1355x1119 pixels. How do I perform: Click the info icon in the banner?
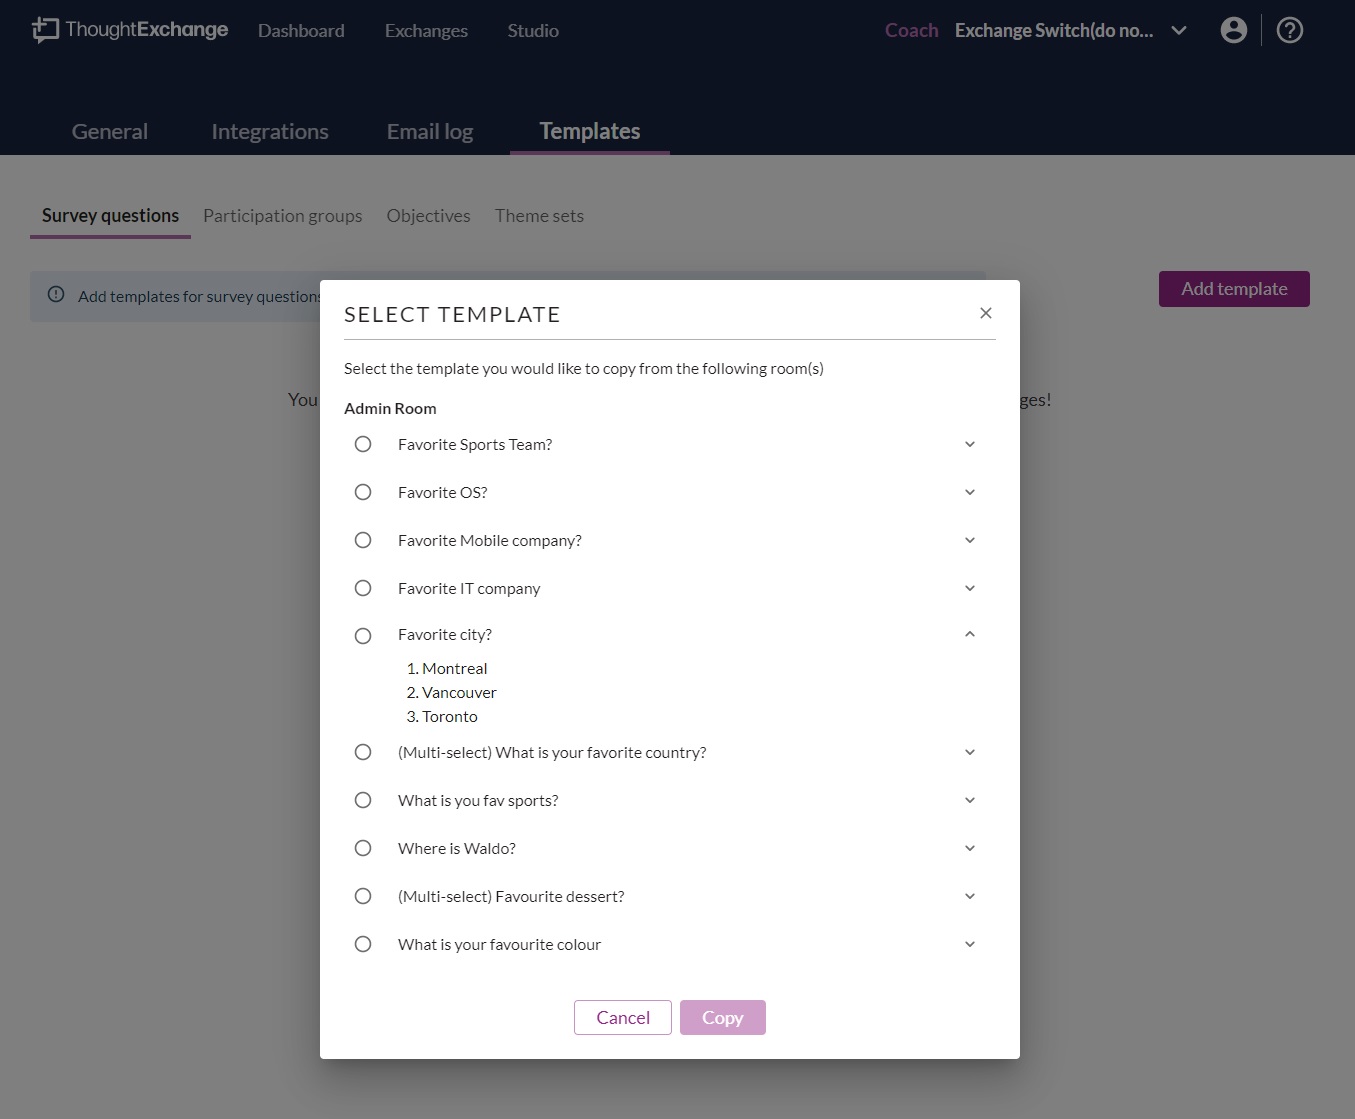tap(56, 294)
